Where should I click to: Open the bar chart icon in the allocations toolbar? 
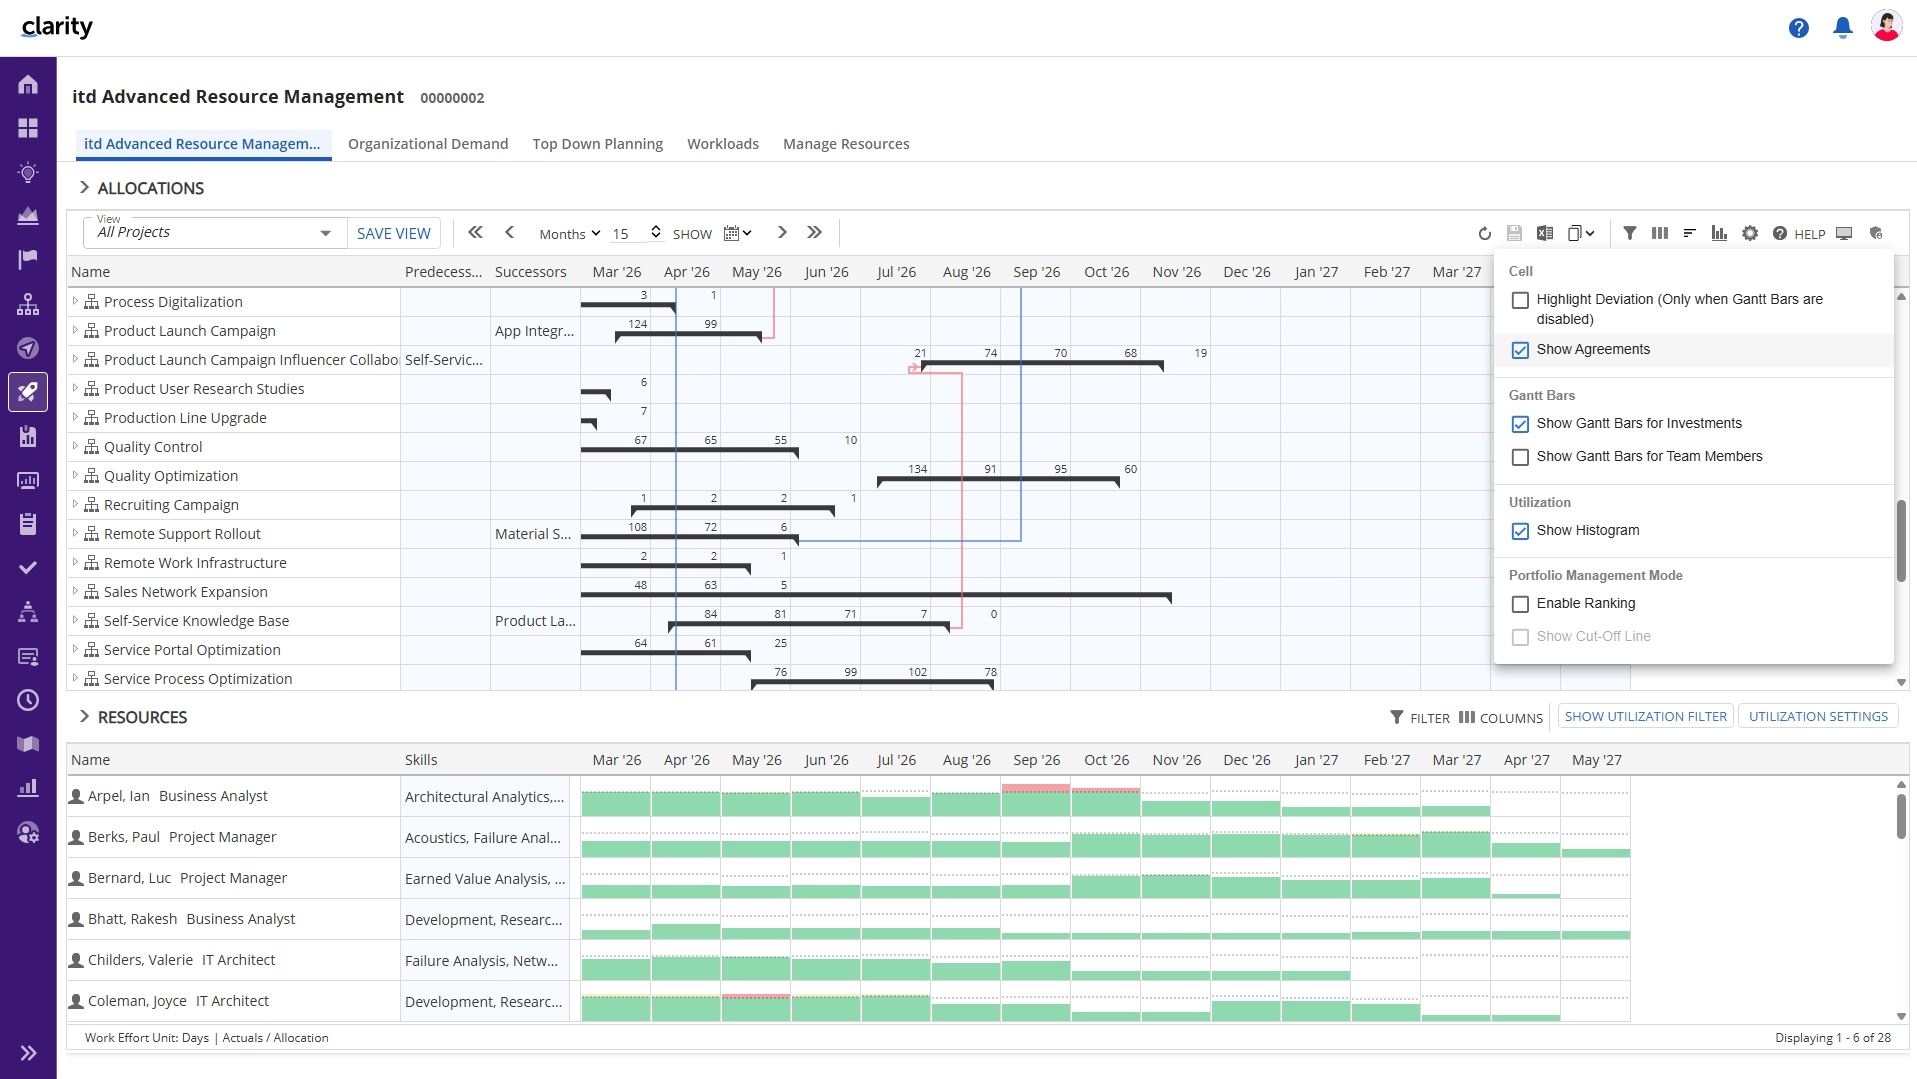1719,233
